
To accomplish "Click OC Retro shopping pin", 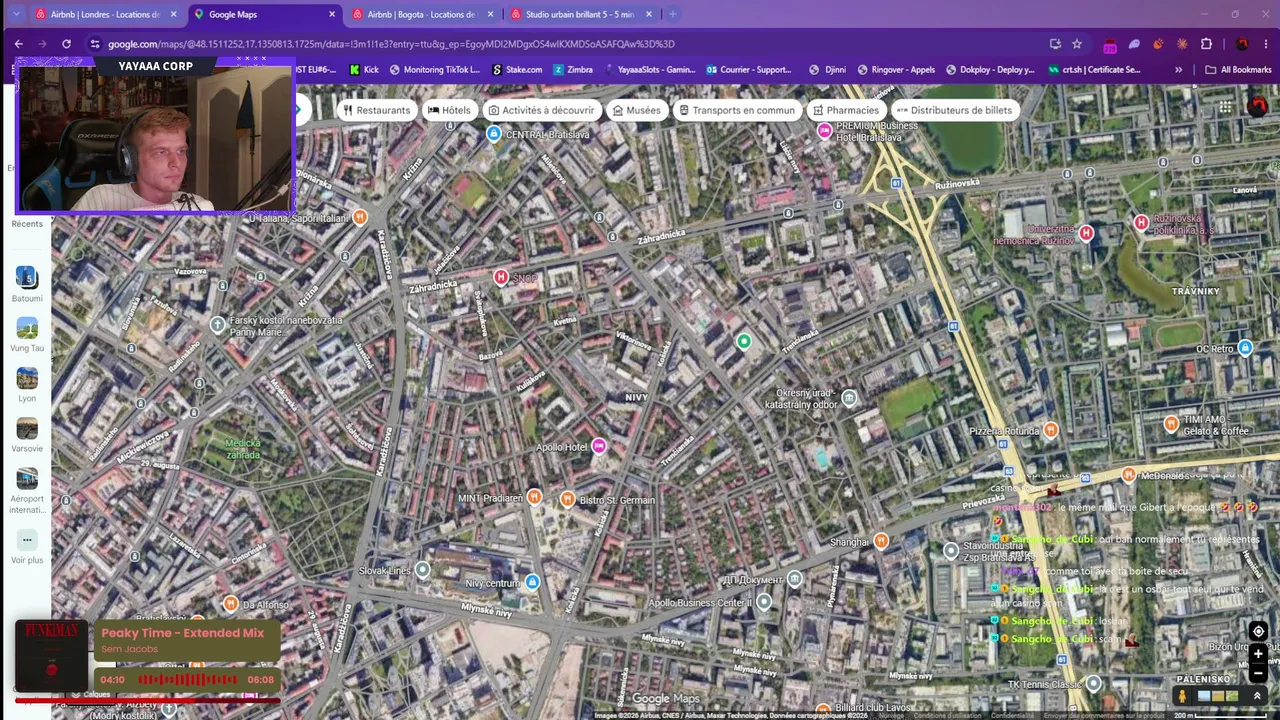I will 1245,348.
